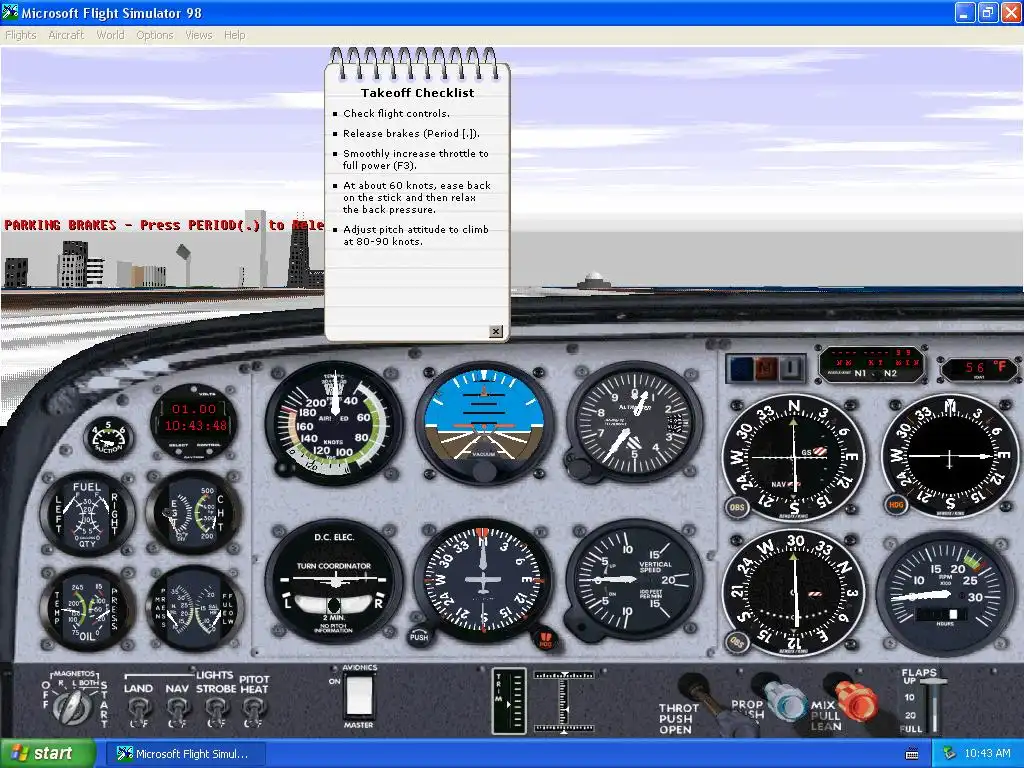Click the manifold pressure fuel flow gauge

(194, 609)
